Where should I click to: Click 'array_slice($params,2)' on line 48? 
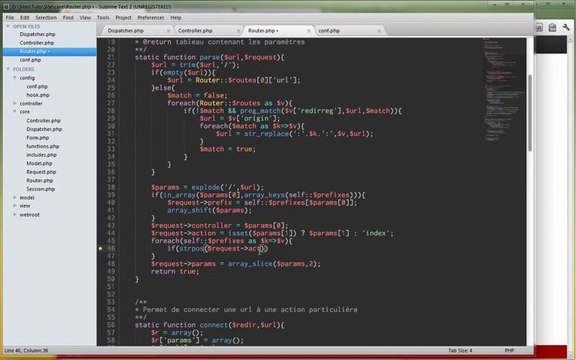[272, 264]
